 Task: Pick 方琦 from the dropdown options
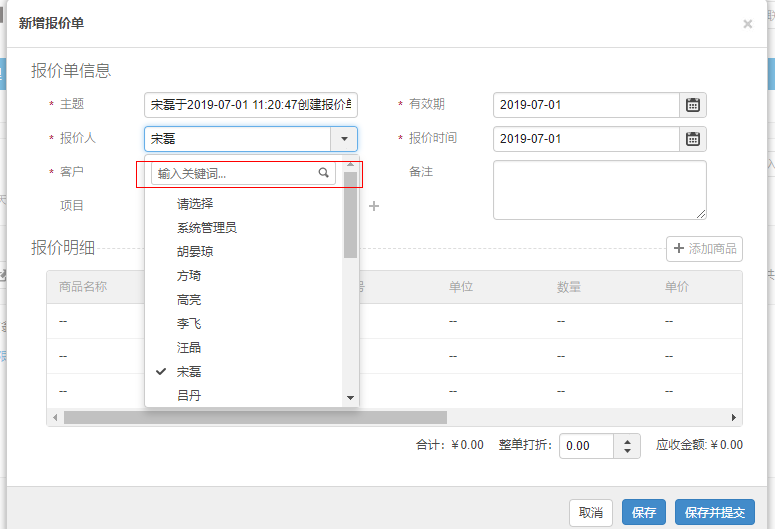pyautogui.click(x=188, y=276)
